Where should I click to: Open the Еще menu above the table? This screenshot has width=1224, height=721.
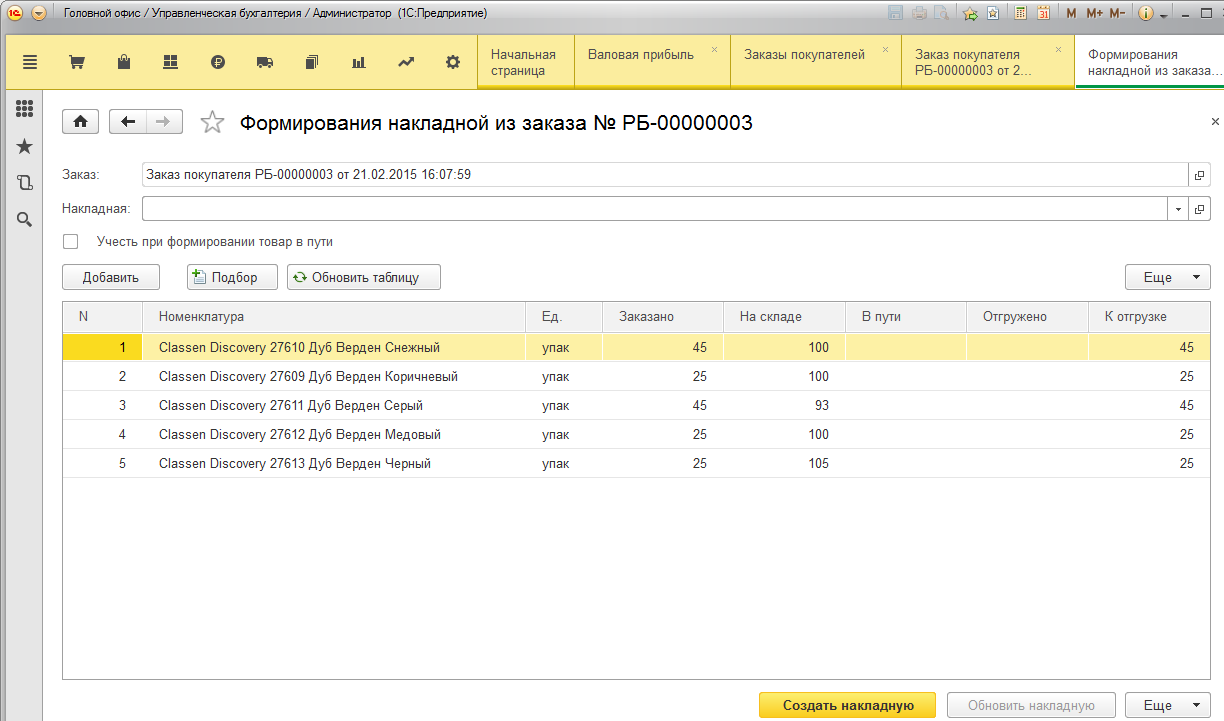pyautogui.click(x=1168, y=277)
